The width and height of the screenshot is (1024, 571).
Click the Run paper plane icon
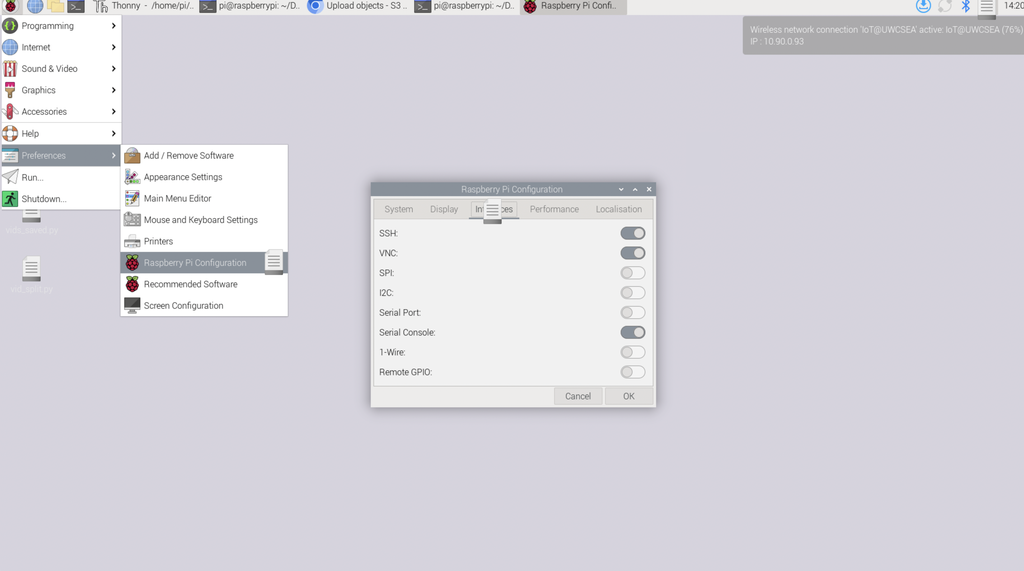(10, 177)
